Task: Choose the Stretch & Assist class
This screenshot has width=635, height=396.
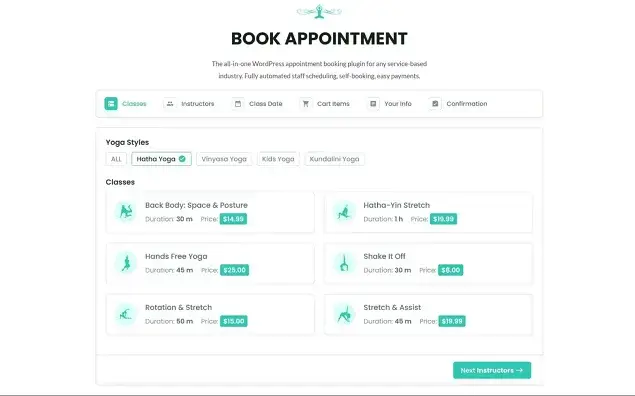Action: (x=428, y=315)
